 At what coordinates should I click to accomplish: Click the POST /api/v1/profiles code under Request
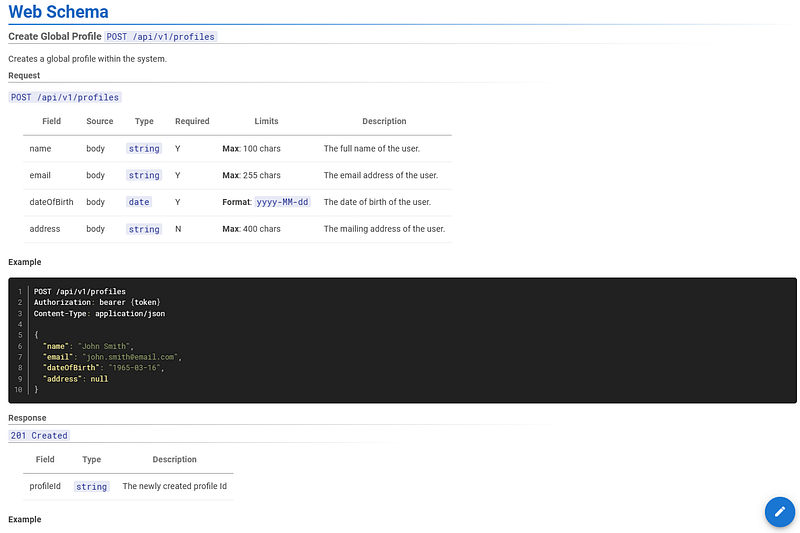pos(65,97)
